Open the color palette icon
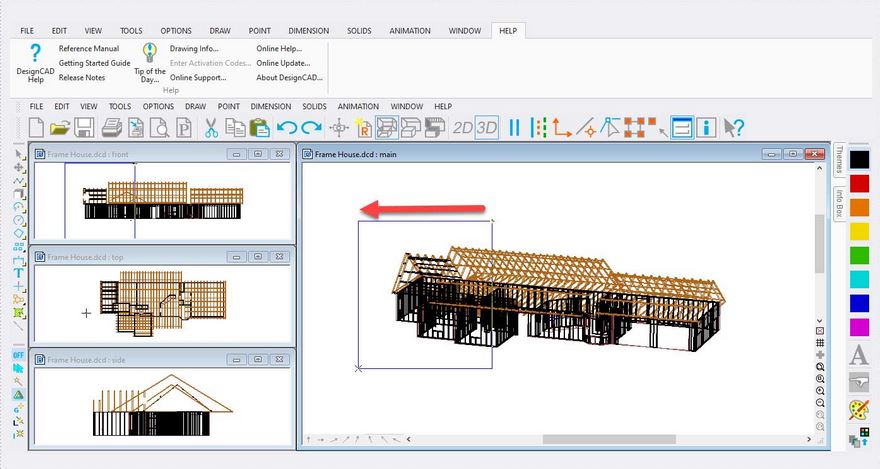Viewport: 880px width, 469px height. click(858, 409)
